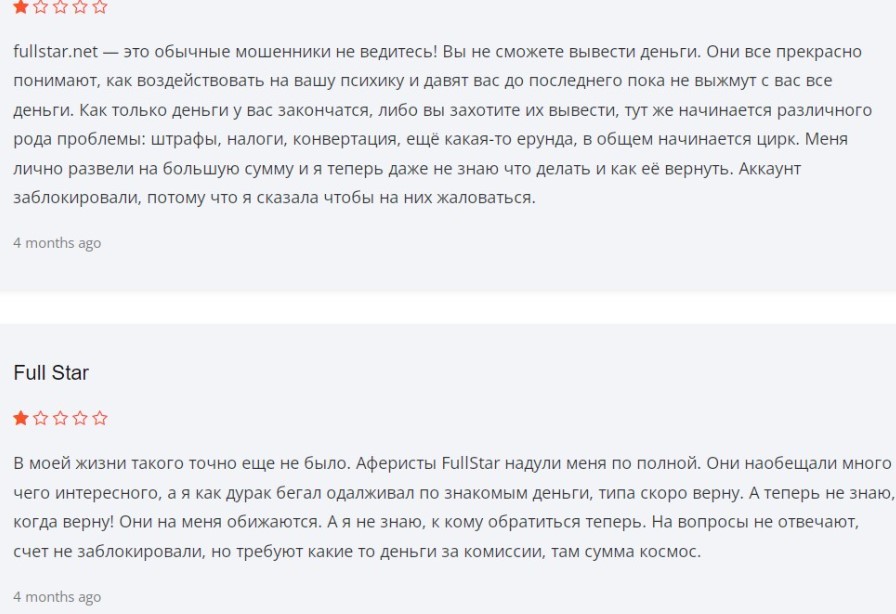Viewport: 896px width, 614px height.
Task: Click the FullStar word in second review
Action: click(x=471, y=463)
